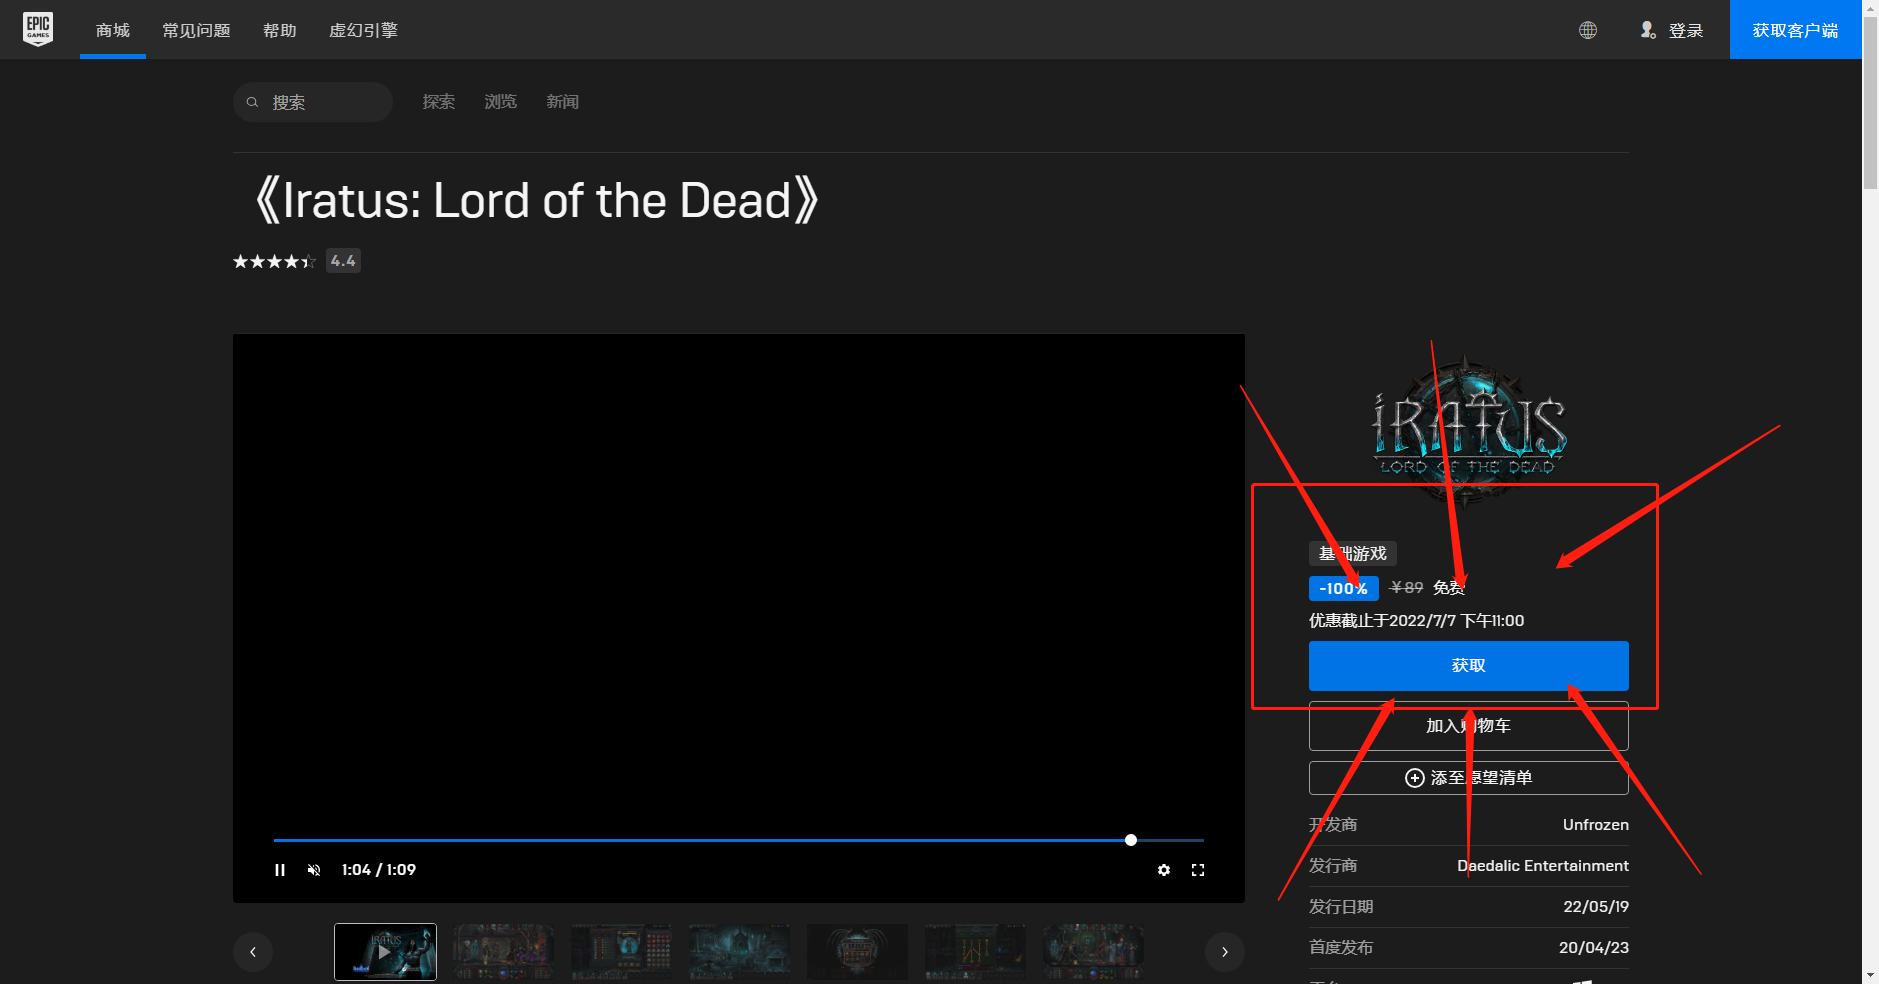The height and width of the screenshot is (984, 1879).
Task: Pause the trailer video
Action: [x=280, y=870]
